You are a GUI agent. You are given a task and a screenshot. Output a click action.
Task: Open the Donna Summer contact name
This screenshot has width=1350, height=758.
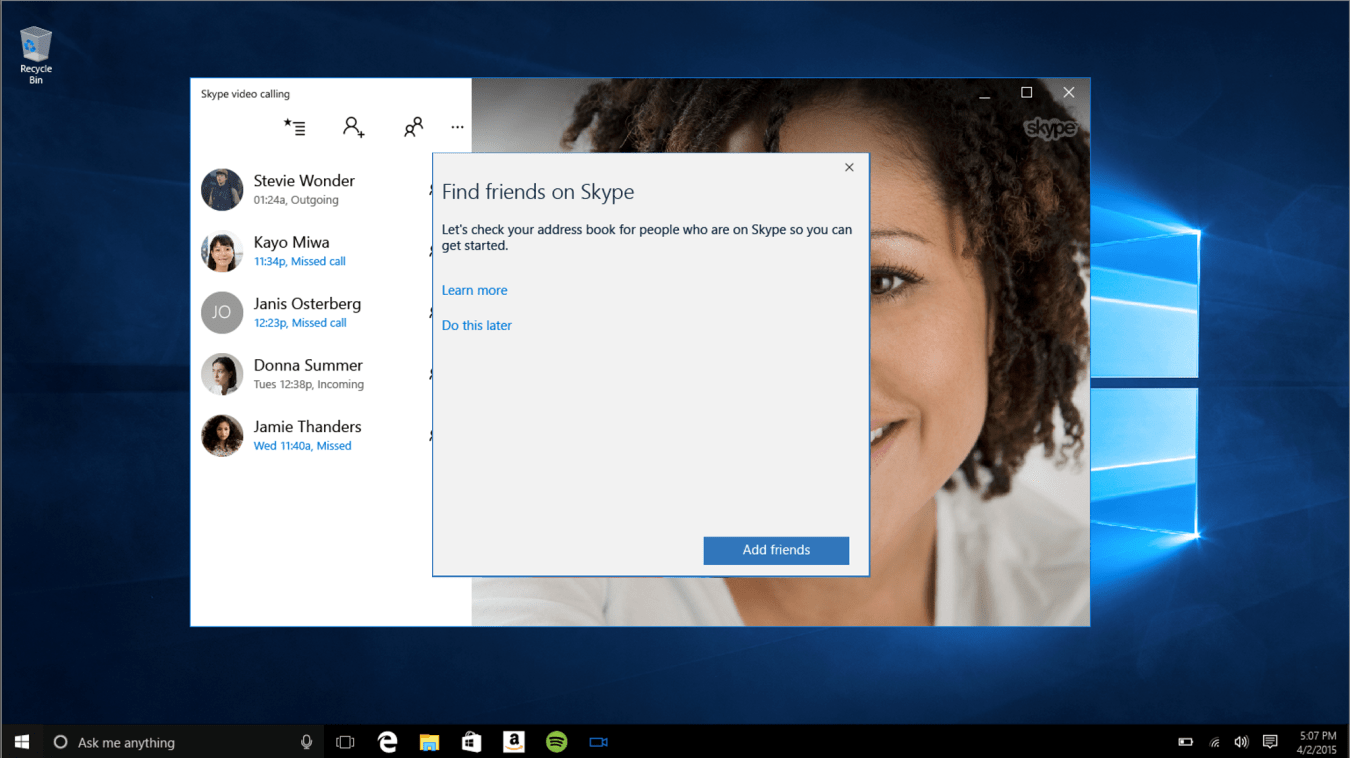click(308, 365)
